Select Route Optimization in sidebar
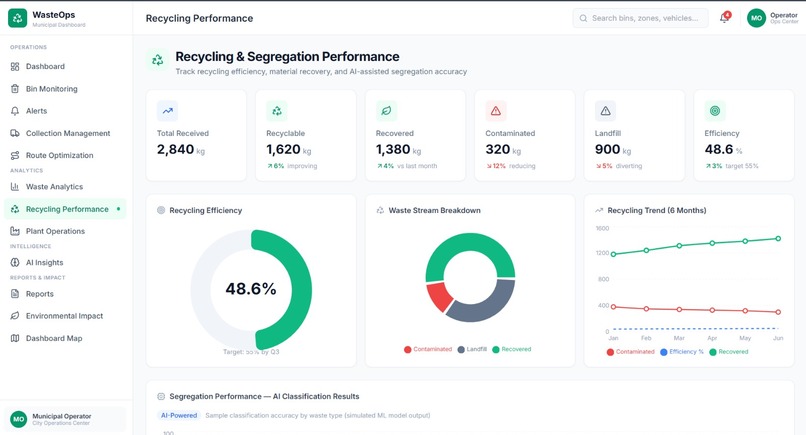This screenshot has width=806, height=435. [65, 155]
